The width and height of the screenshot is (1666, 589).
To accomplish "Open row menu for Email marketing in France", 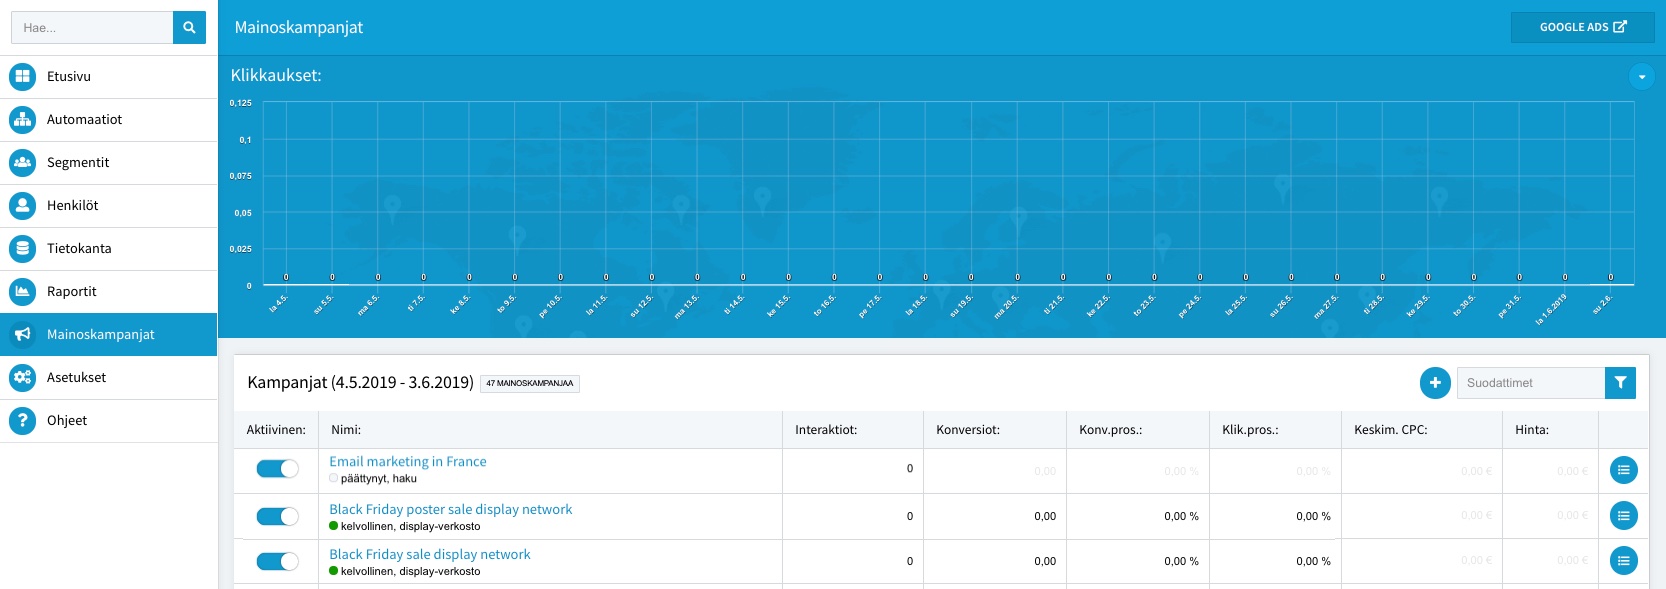I will coord(1623,469).
